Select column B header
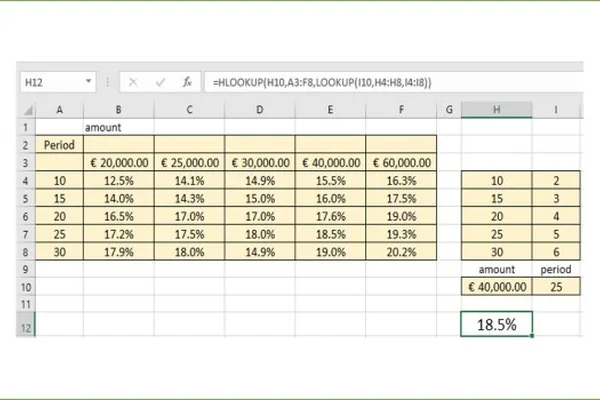 pos(119,110)
